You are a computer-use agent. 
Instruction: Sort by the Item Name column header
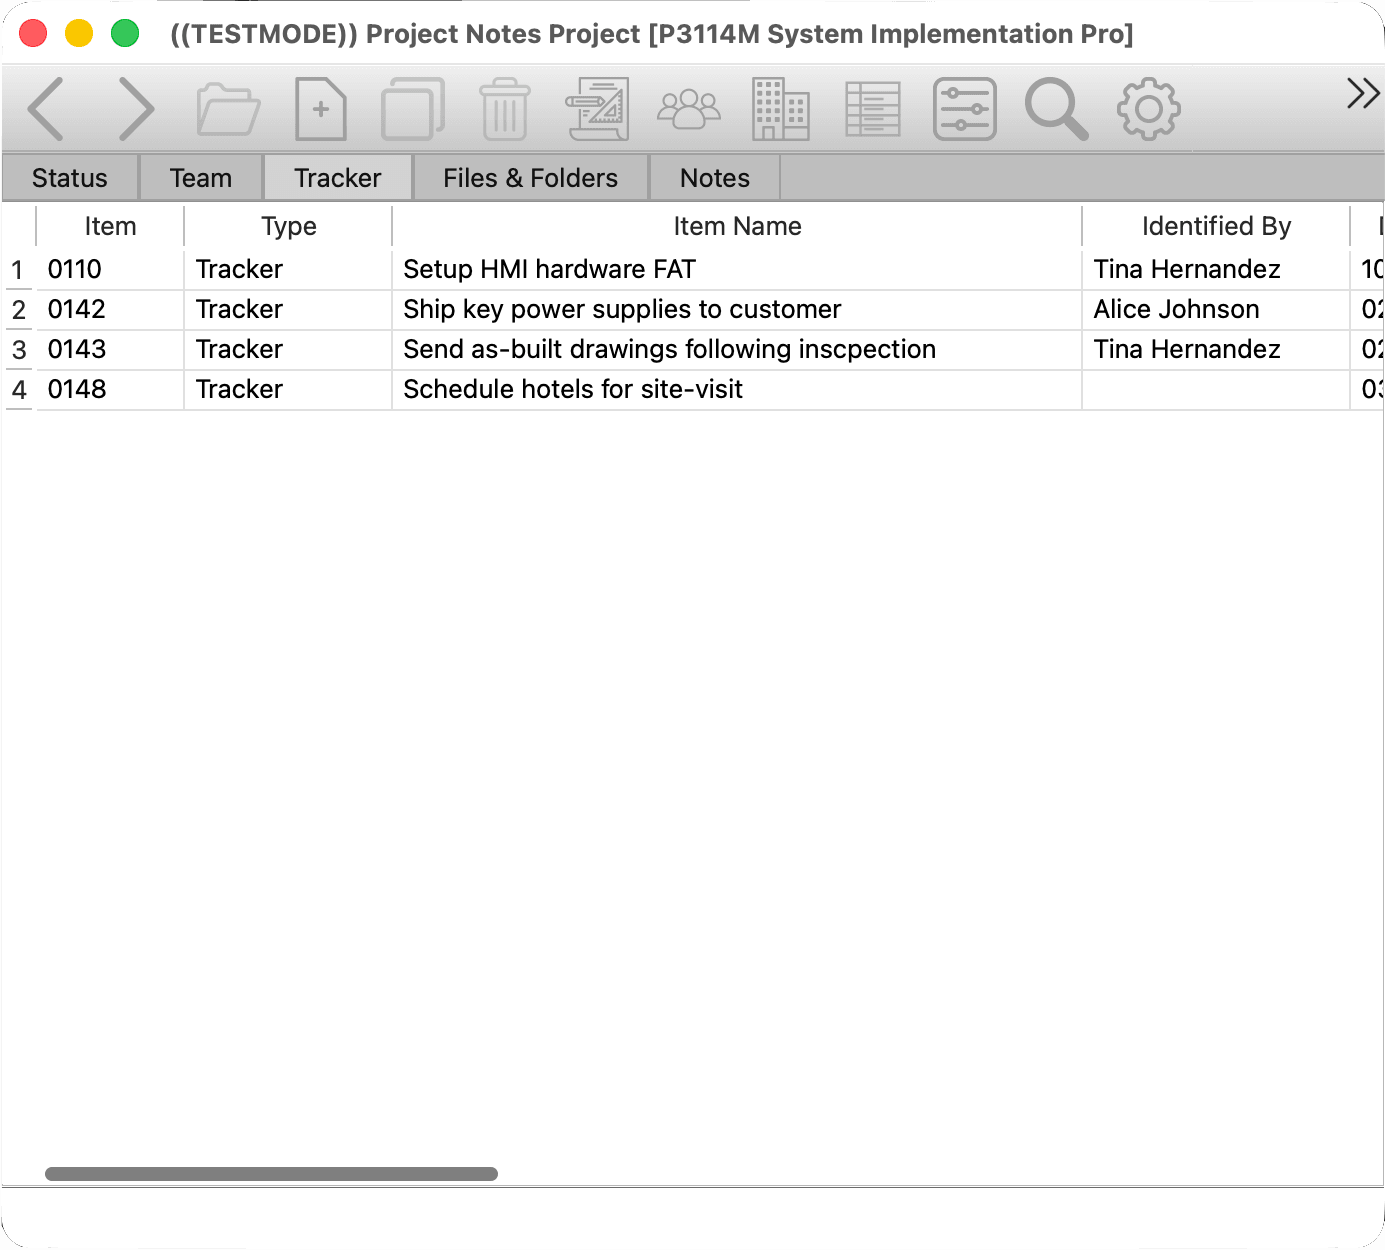(737, 226)
